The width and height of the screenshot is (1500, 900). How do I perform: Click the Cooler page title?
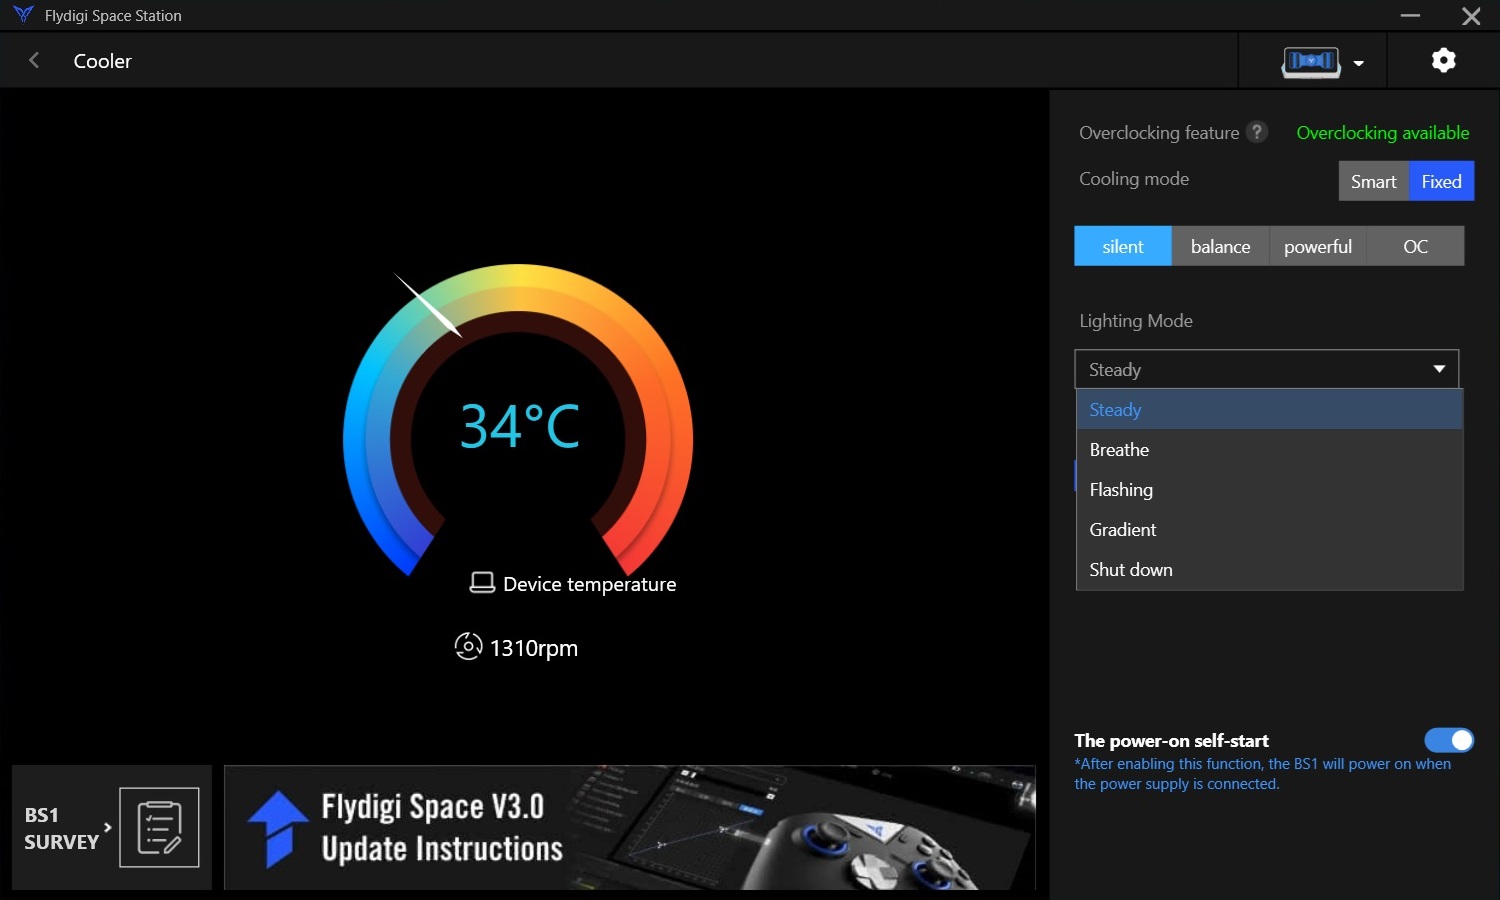[102, 61]
